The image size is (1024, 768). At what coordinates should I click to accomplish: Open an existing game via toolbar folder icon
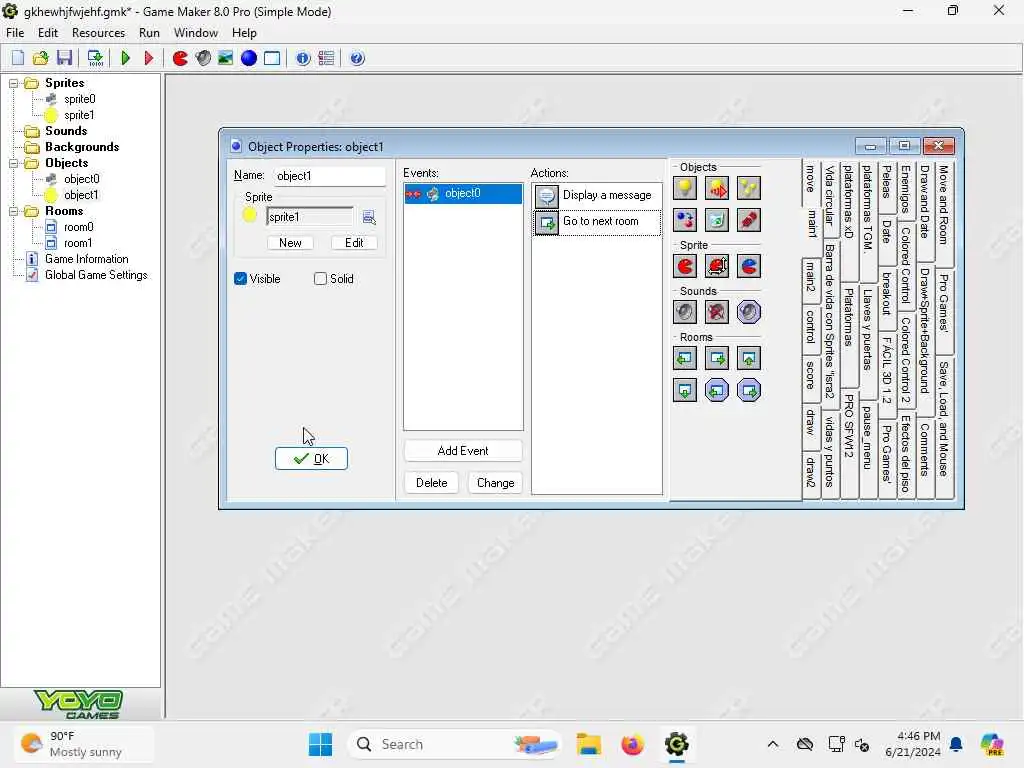coord(40,58)
